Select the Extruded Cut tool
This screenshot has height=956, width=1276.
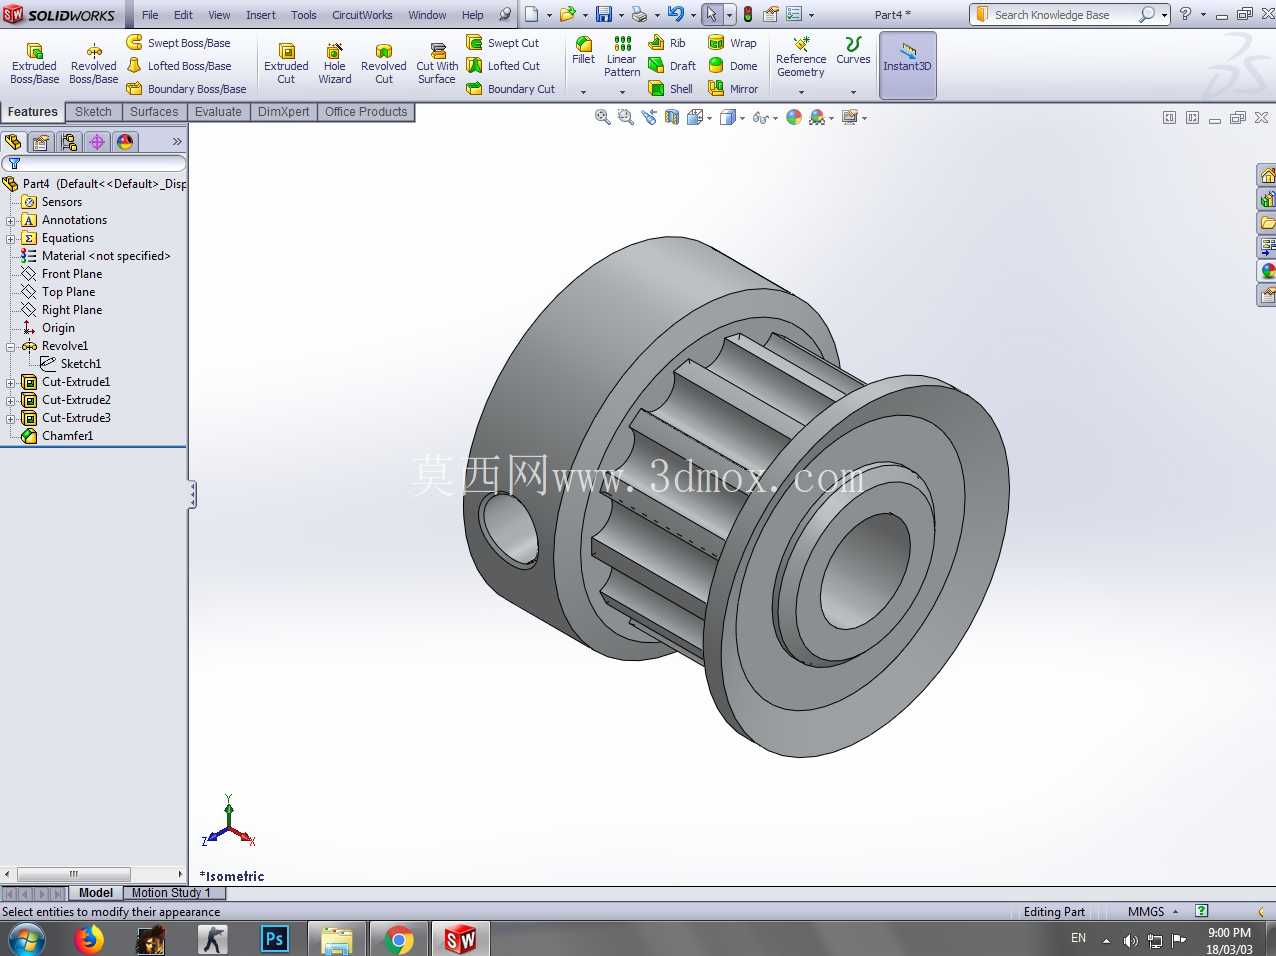click(x=286, y=64)
